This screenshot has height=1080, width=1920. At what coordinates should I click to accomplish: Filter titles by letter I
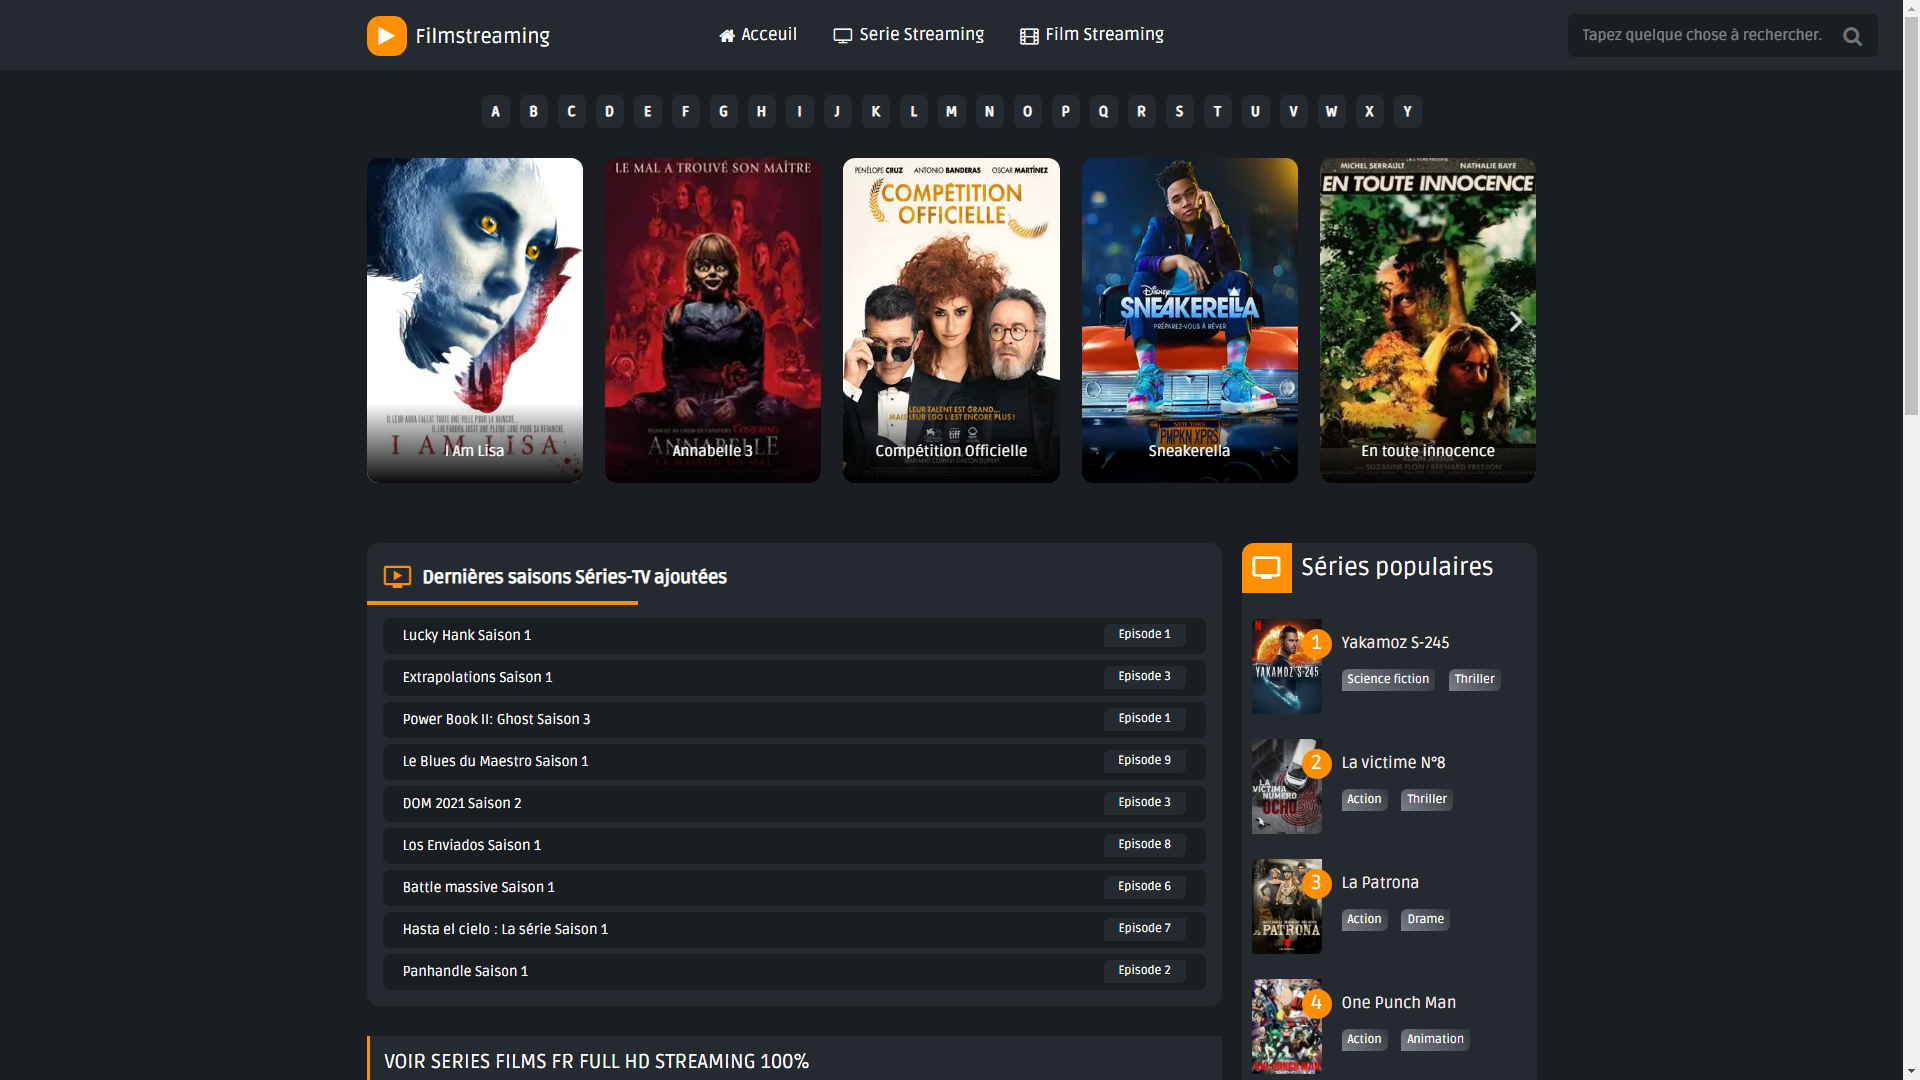pos(799,112)
